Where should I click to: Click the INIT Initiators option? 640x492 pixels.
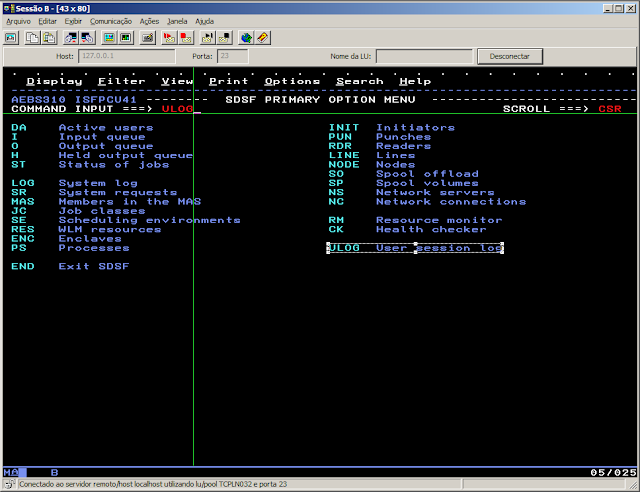(392, 127)
